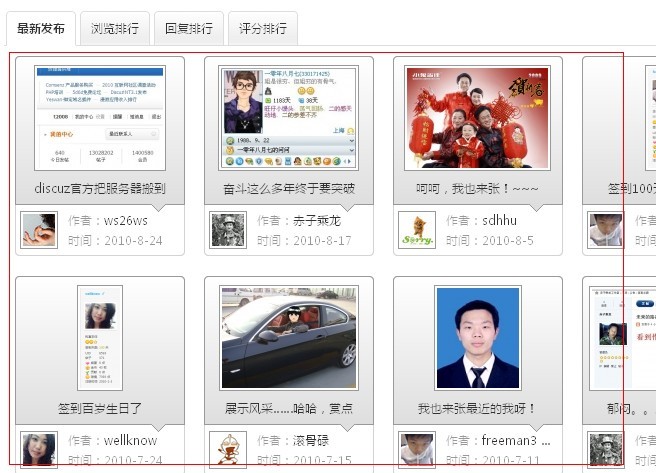656x473 pixels.
Task: Click the Sorry avatar of sdhhu
Action: point(417,230)
